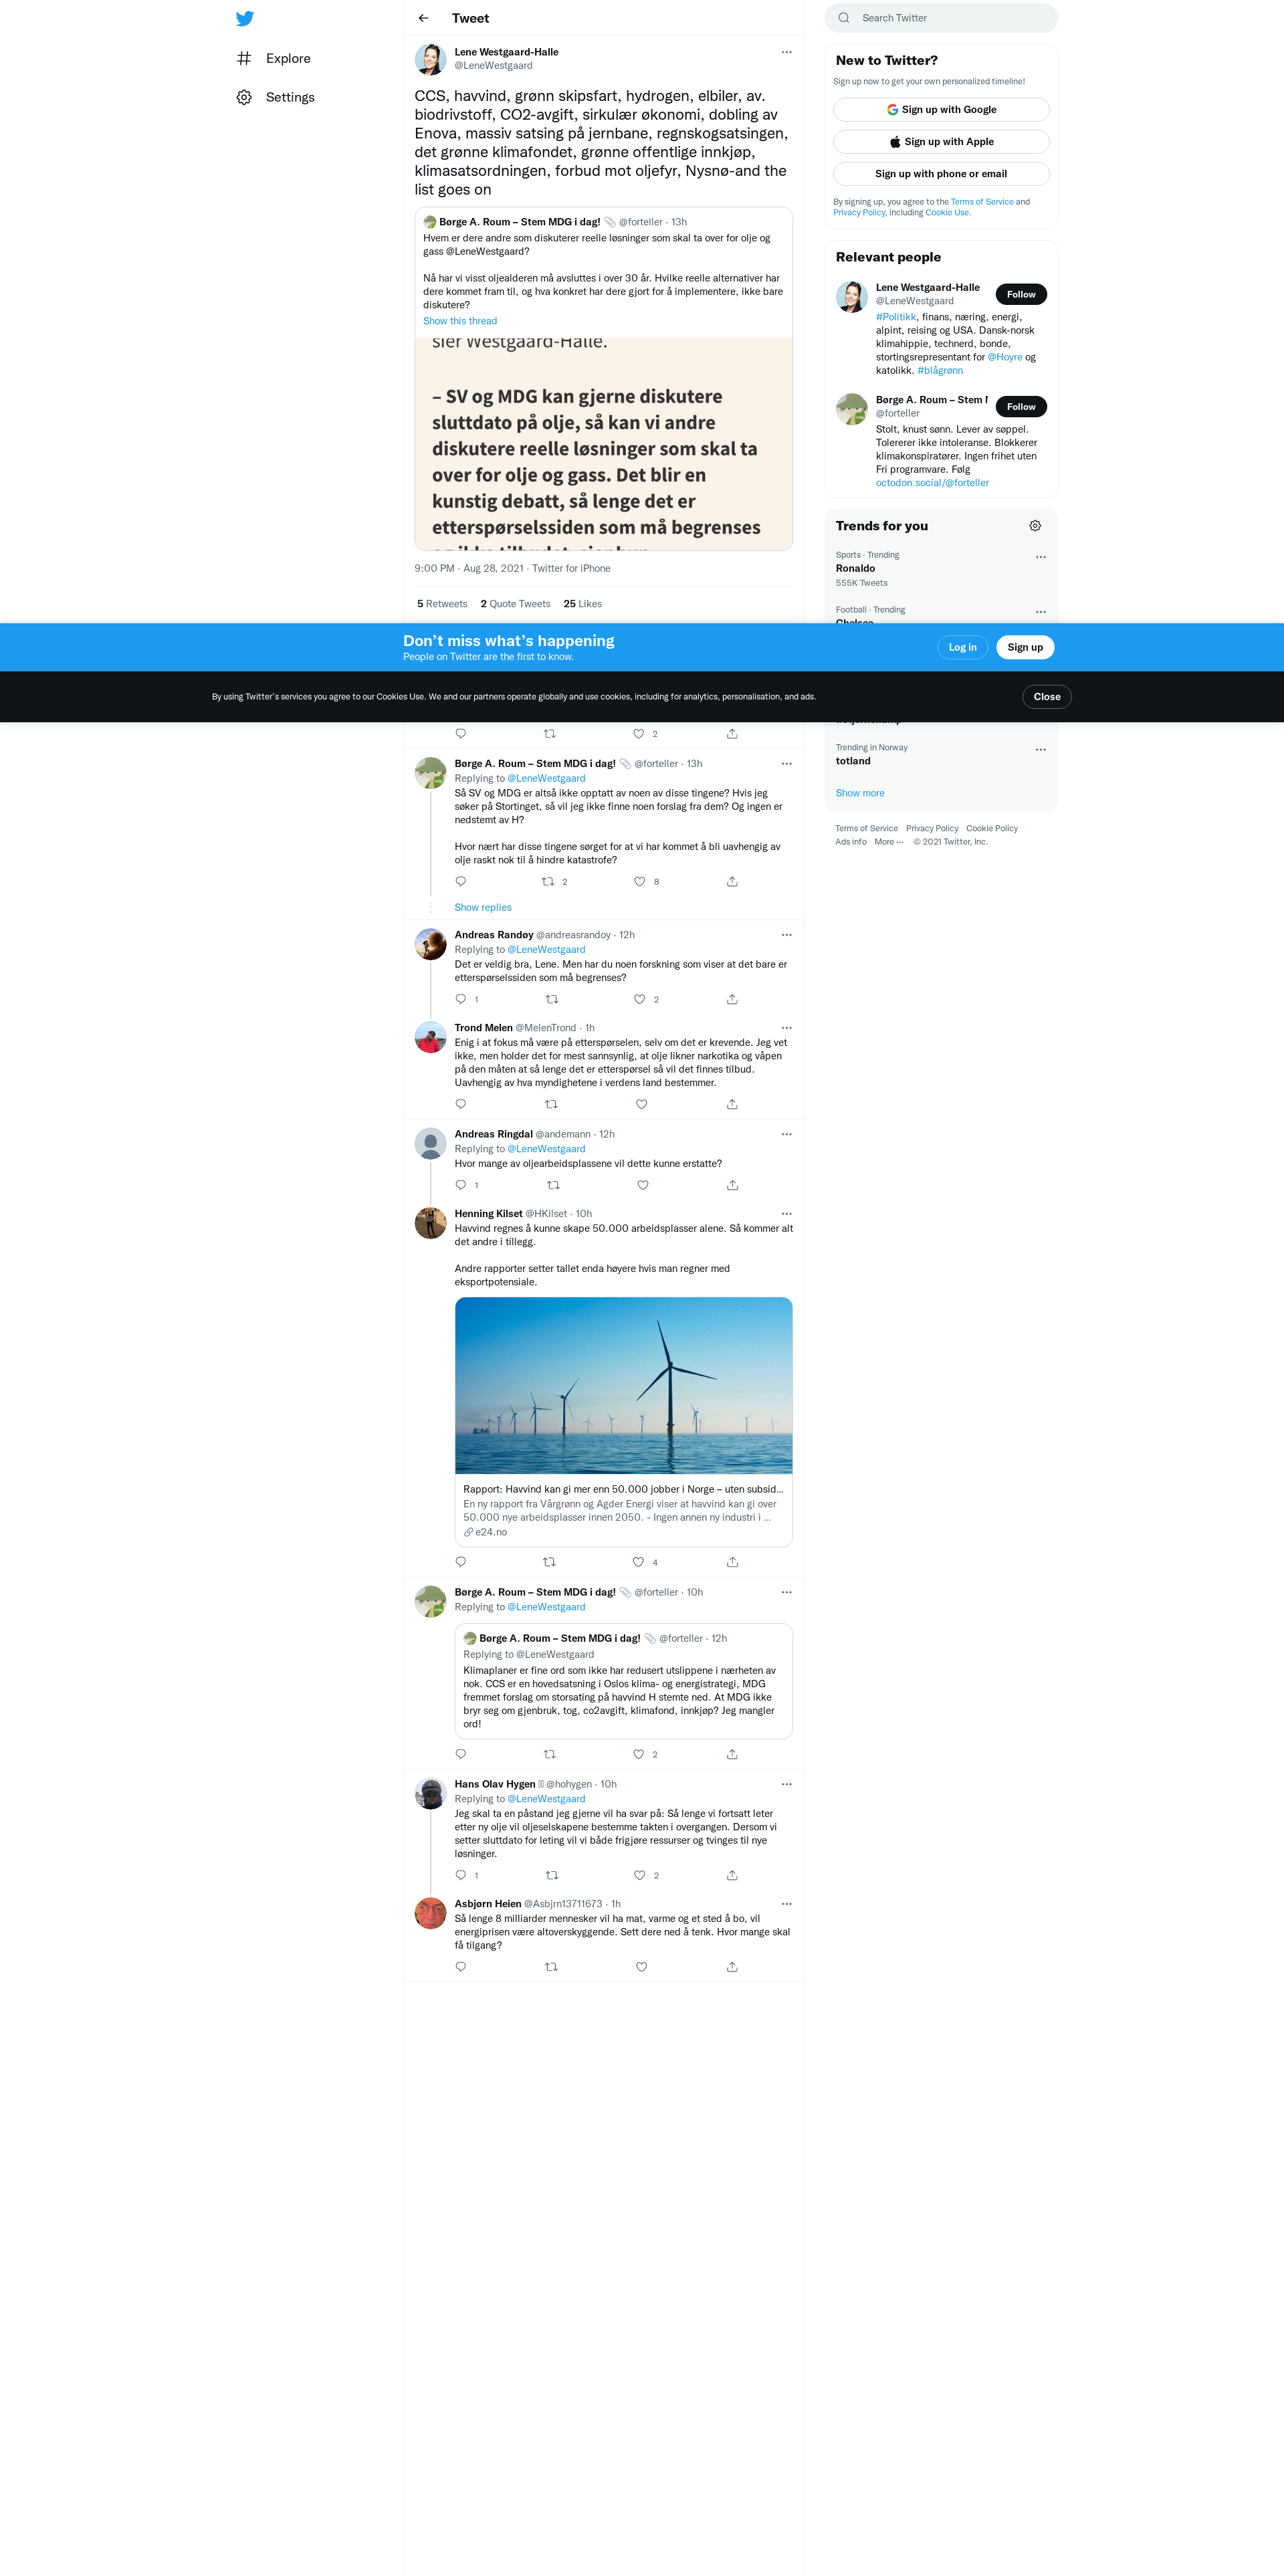Sign up with Google

(x=941, y=109)
